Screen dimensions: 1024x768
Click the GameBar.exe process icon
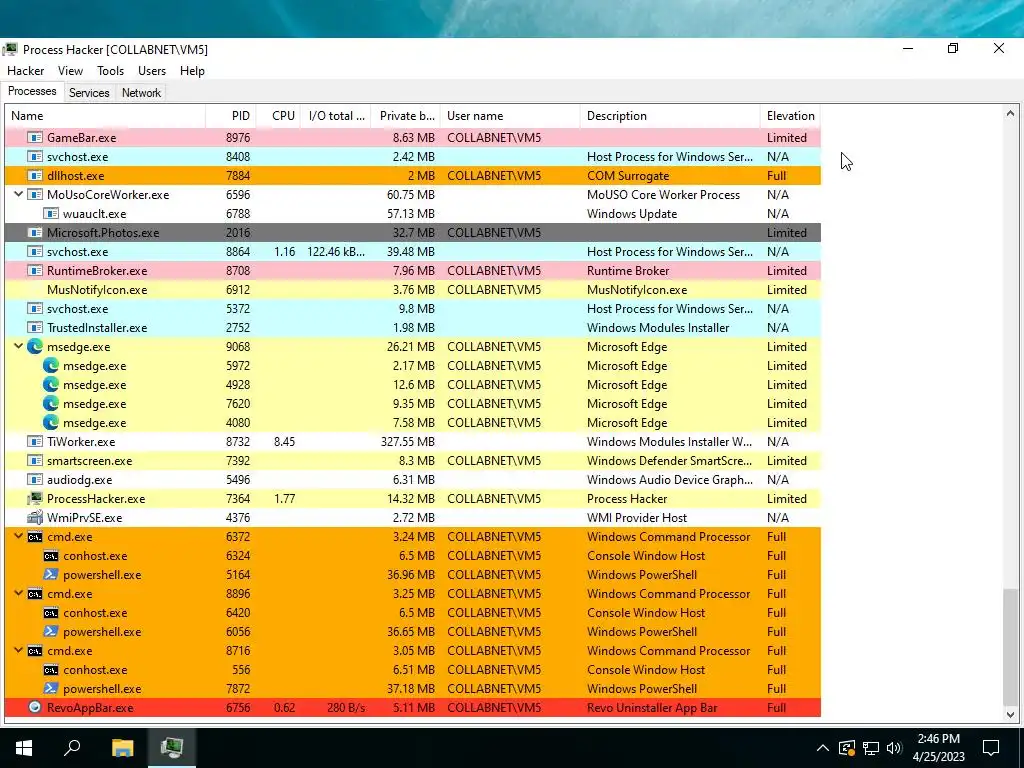click(x=35, y=138)
